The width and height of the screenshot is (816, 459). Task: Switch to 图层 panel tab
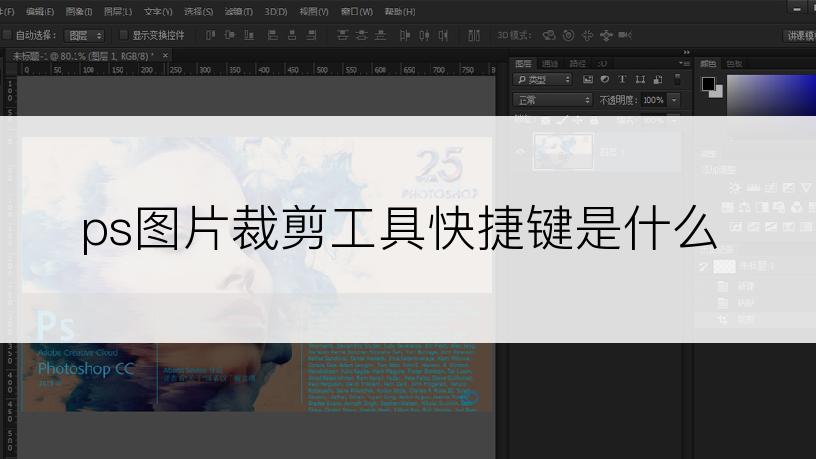523,63
